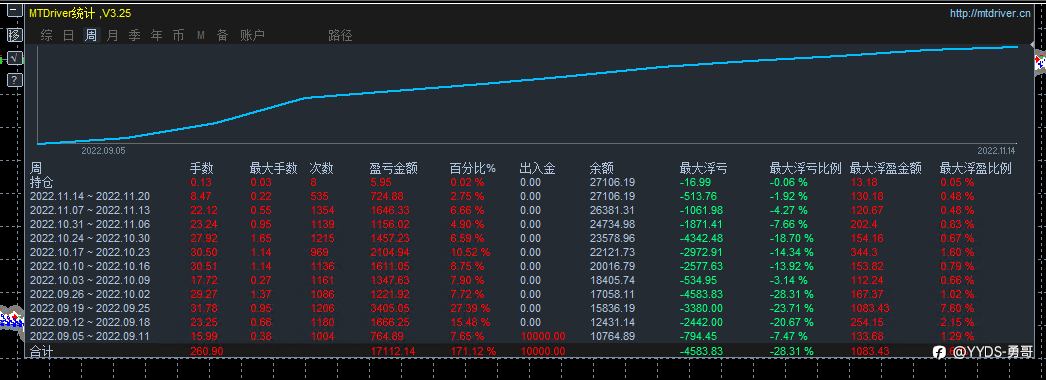1046x380 pixels.
Task: Click floating profit value 344.3
Action: pos(863,252)
